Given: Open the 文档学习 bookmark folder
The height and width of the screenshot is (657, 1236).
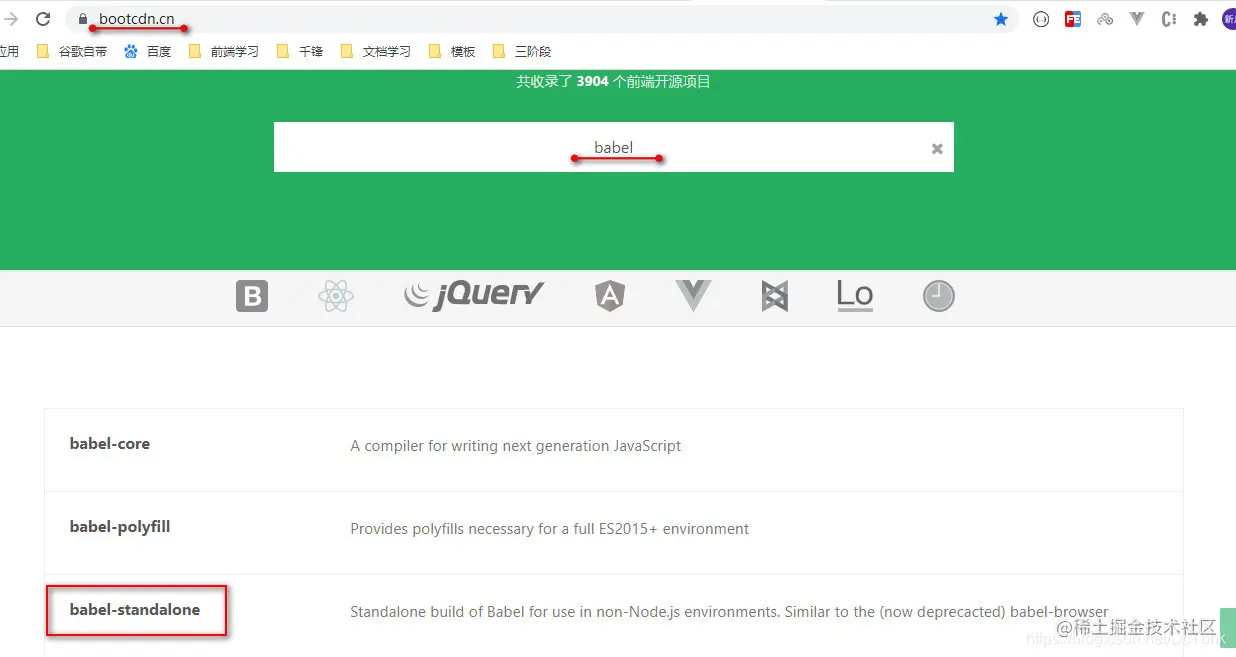Looking at the screenshot, I should click(x=376, y=51).
